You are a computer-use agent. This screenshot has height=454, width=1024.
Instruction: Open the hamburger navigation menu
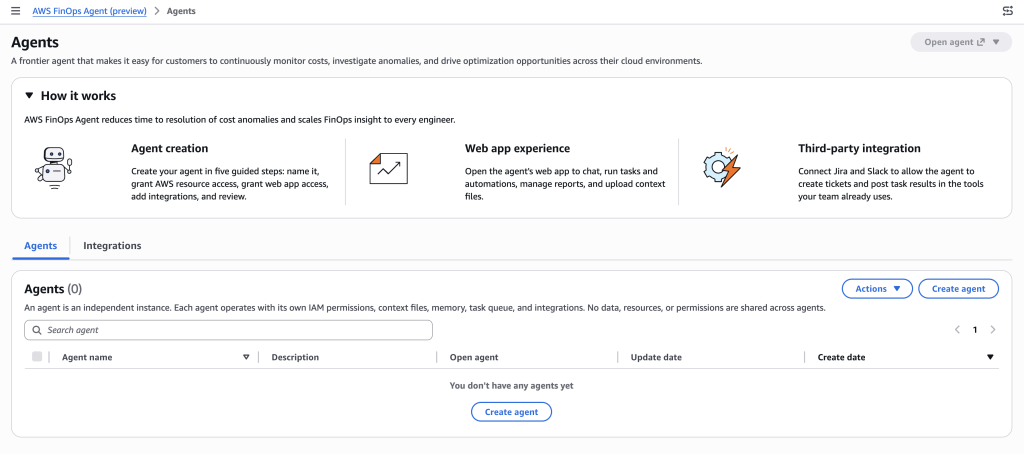pyautogui.click(x=16, y=11)
